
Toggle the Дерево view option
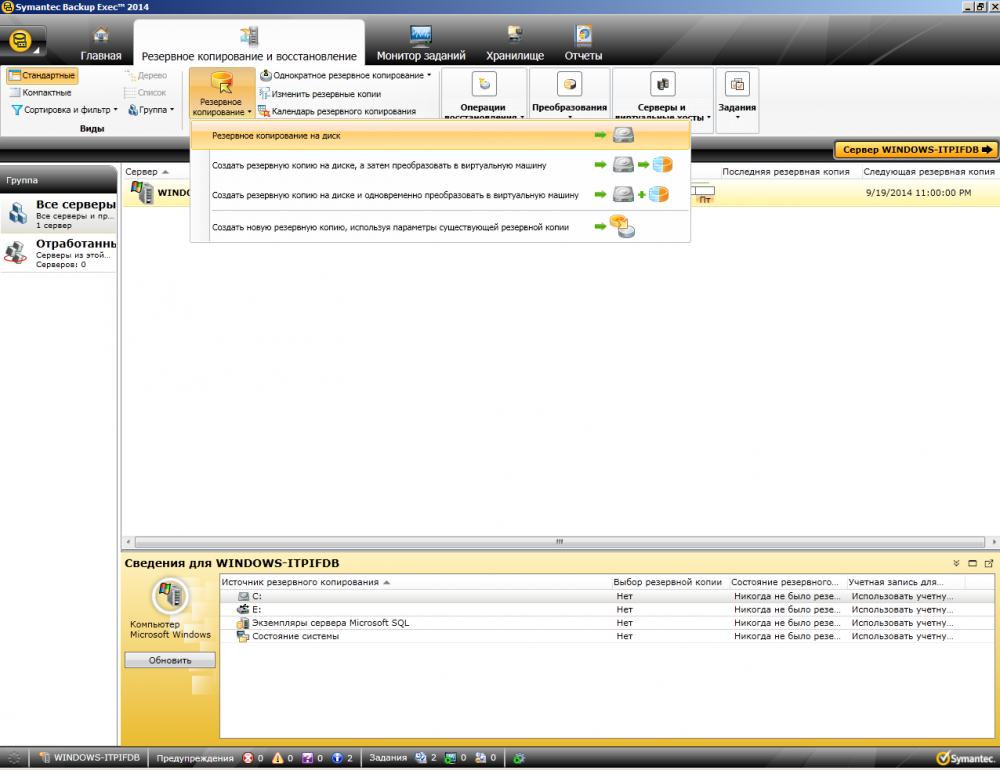(146, 75)
